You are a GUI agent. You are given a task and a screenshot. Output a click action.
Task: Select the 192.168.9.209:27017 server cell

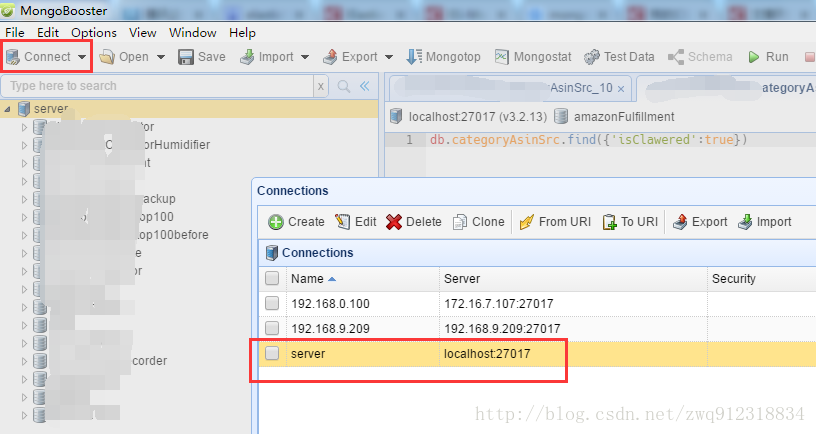tap(502, 328)
